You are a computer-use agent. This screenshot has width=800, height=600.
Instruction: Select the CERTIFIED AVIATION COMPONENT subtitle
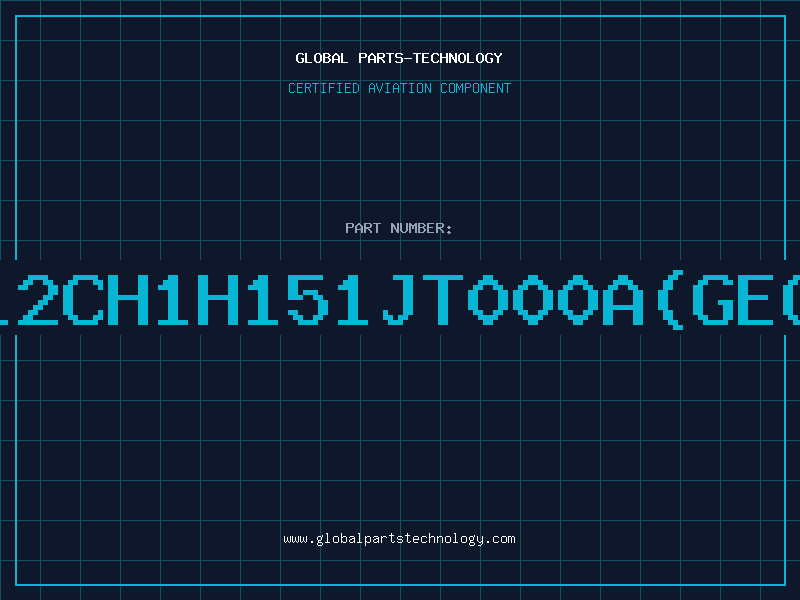coord(399,88)
